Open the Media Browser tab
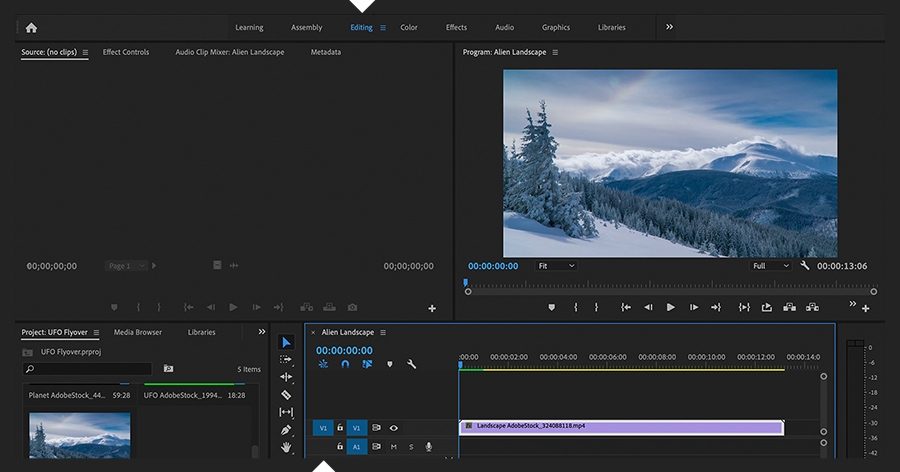This screenshot has width=900, height=472. coord(138,332)
